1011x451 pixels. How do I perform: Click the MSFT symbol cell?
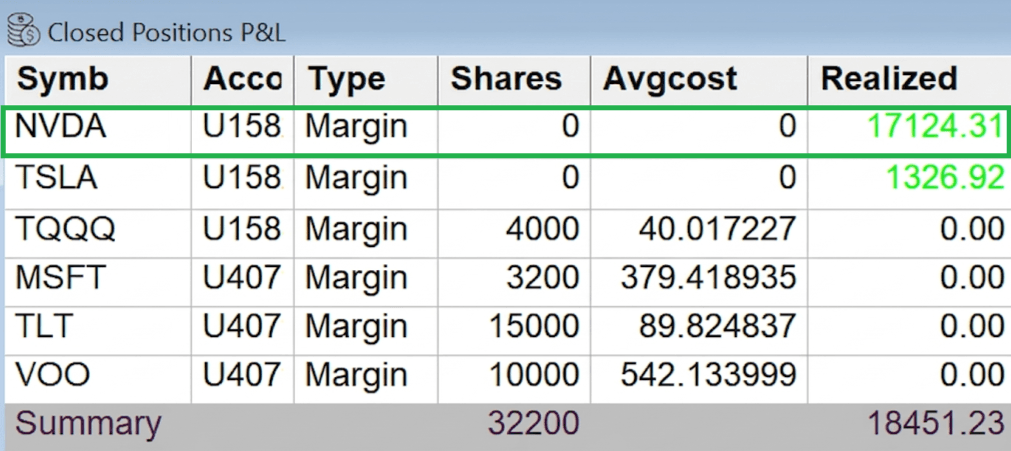click(60, 277)
